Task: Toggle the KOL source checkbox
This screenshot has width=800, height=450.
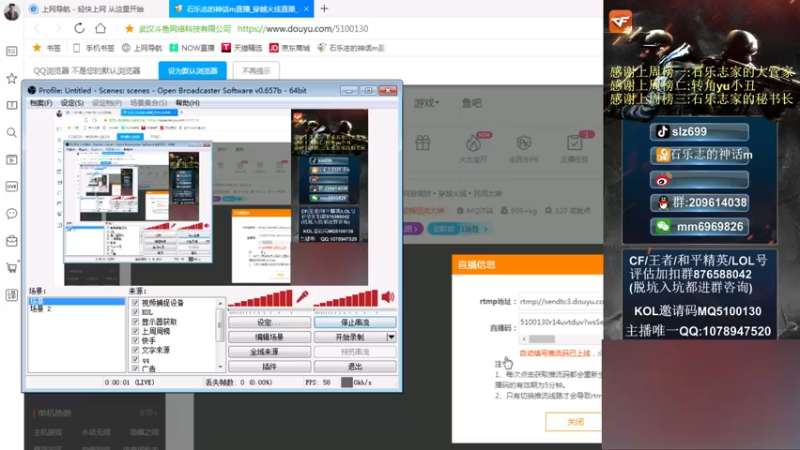Action: (135, 312)
